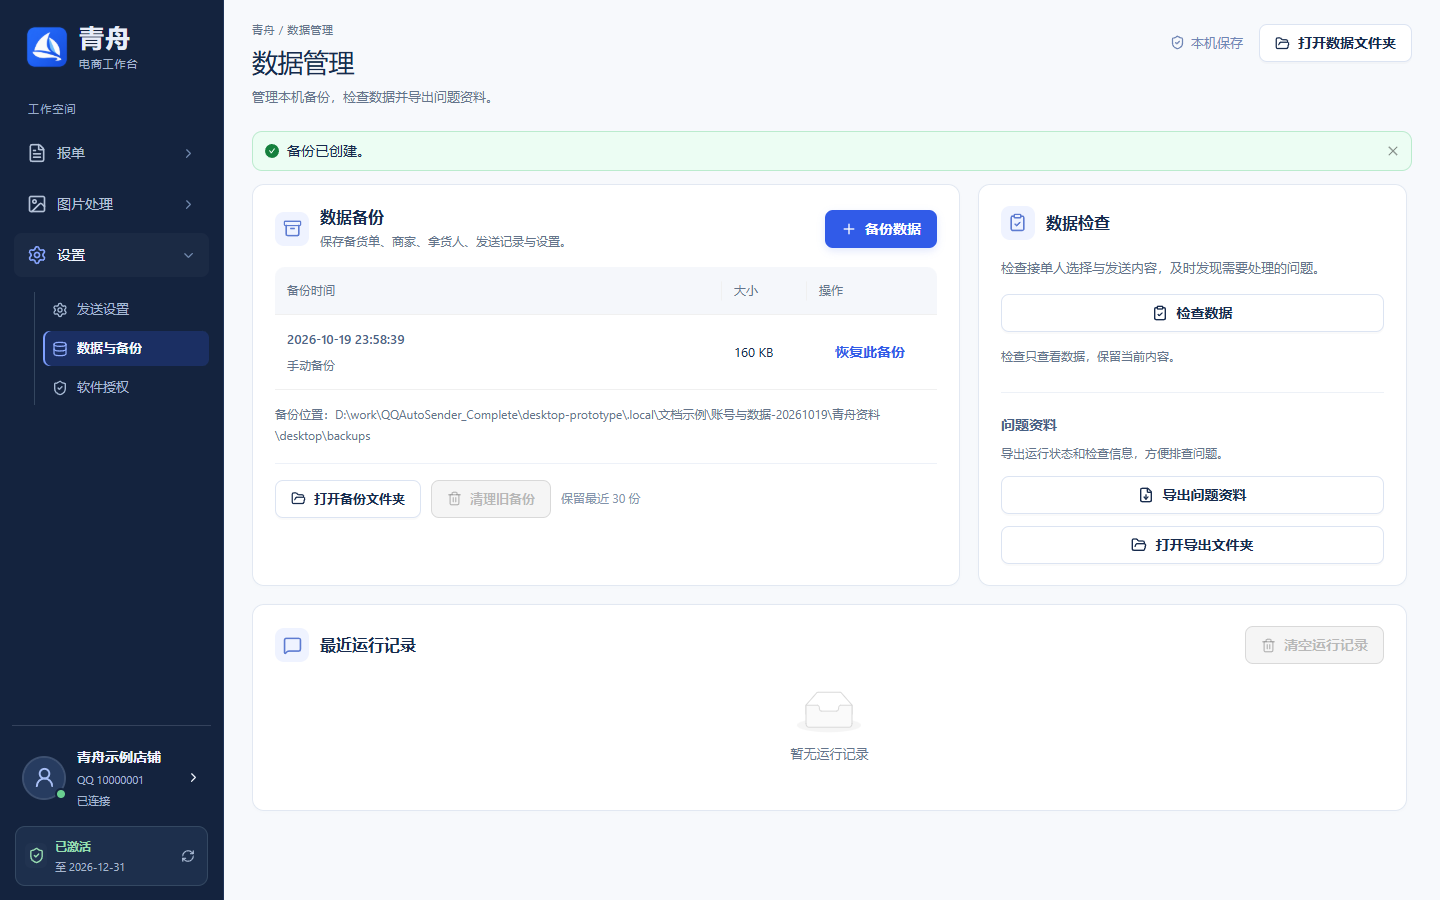Click the 至 2026-12-31 expiry text

tap(90, 867)
